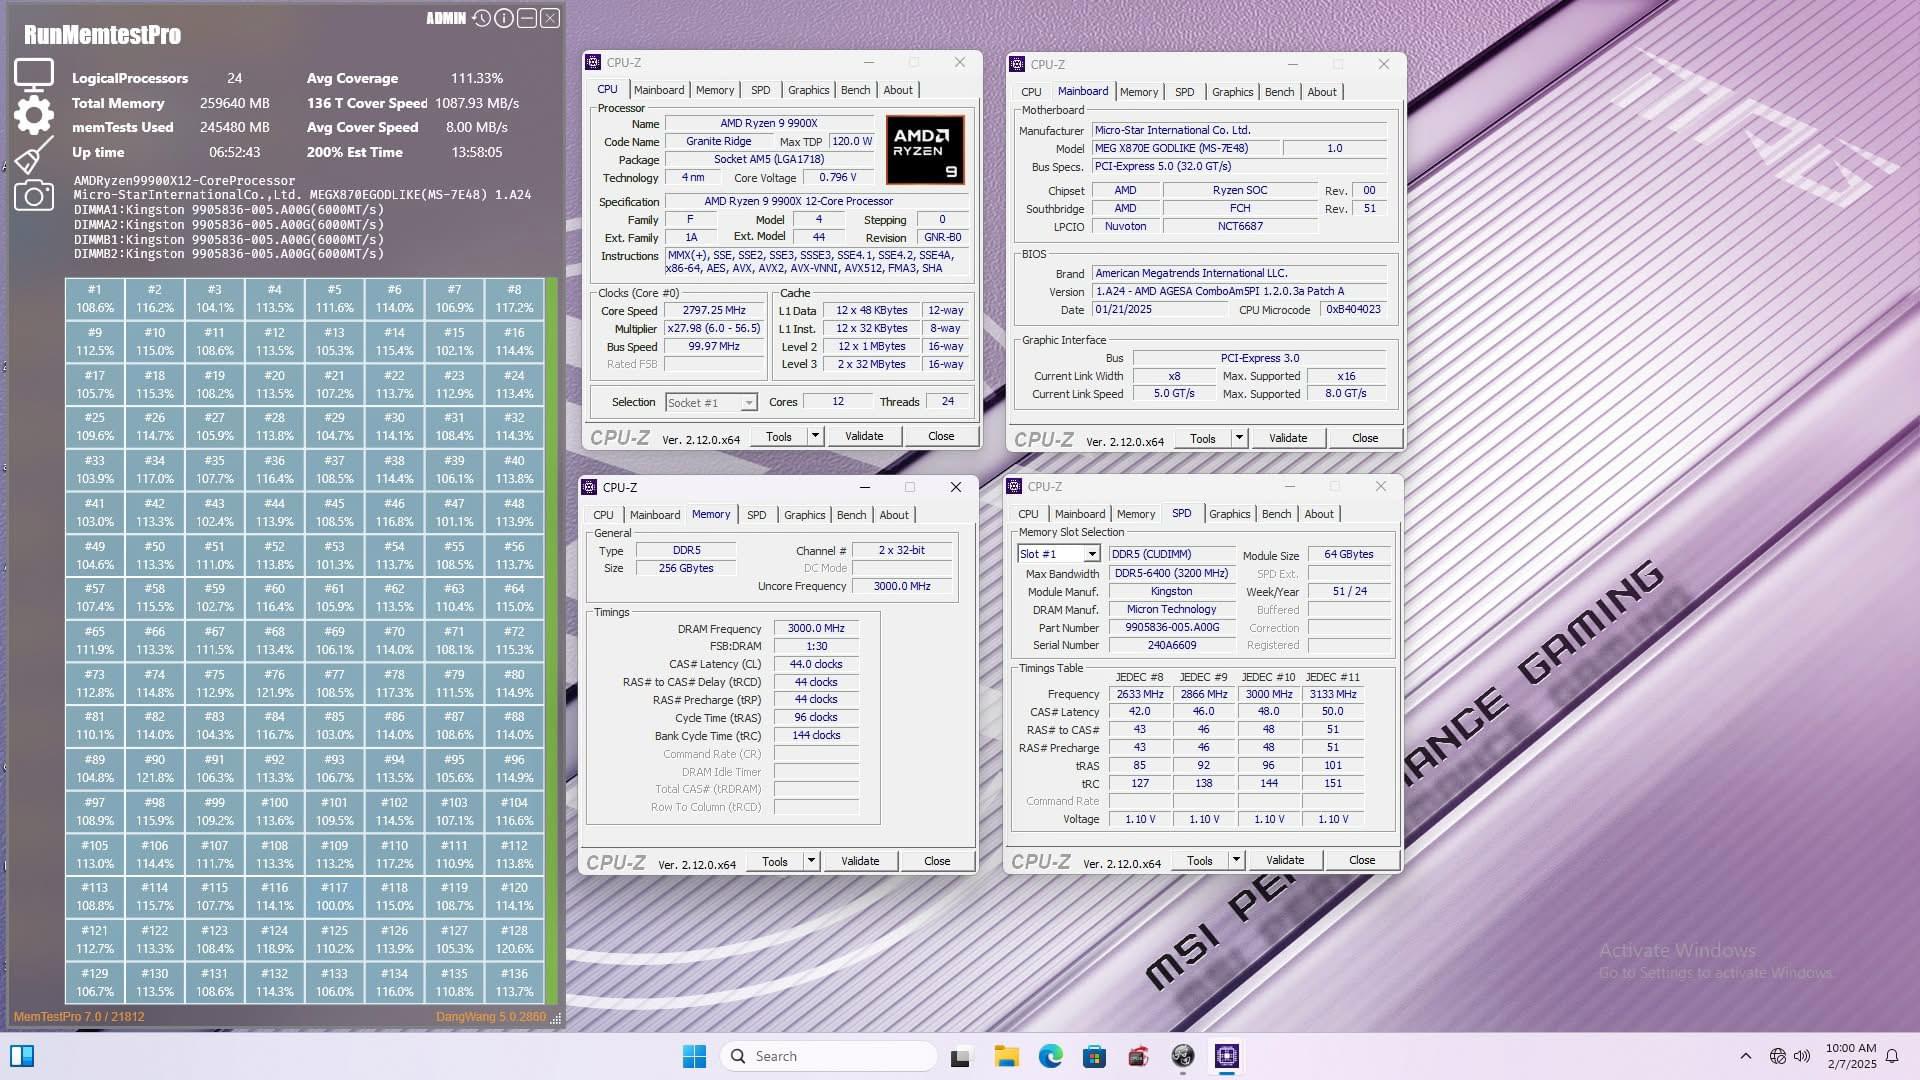The height and width of the screenshot is (1080, 1920).
Task: Show hidden system tray icons
Action: (x=1746, y=1056)
